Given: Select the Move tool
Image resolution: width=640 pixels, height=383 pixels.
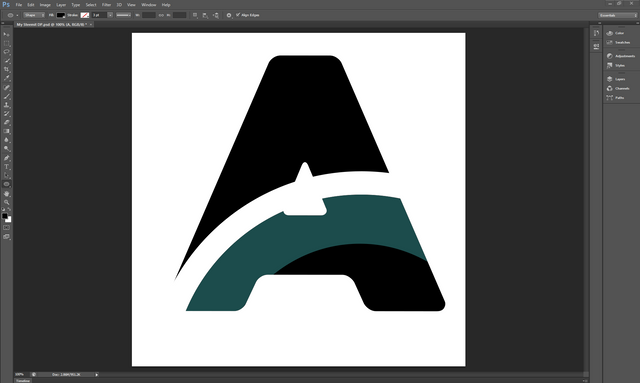Looking at the screenshot, I should [x=7, y=34].
